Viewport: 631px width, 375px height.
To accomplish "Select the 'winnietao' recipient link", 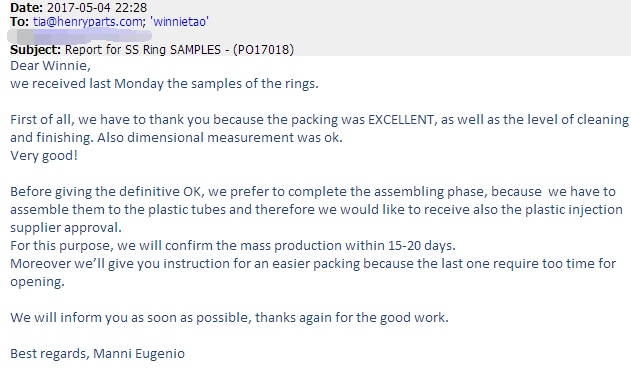I will [x=179, y=22].
